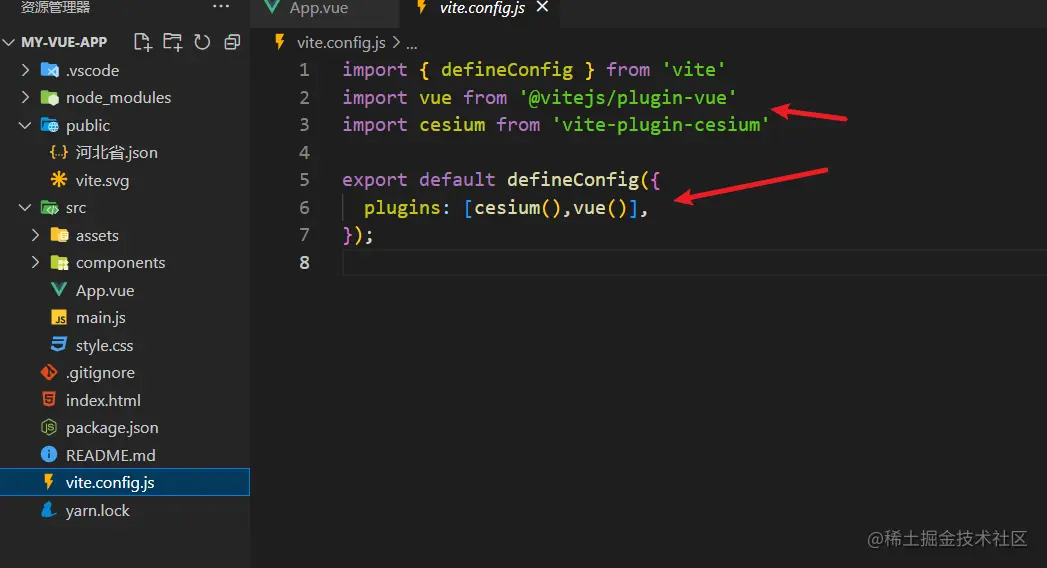The height and width of the screenshot is (568, 1047).
Task: Click the vite.svg asterisk file icon
Action: 59,180
